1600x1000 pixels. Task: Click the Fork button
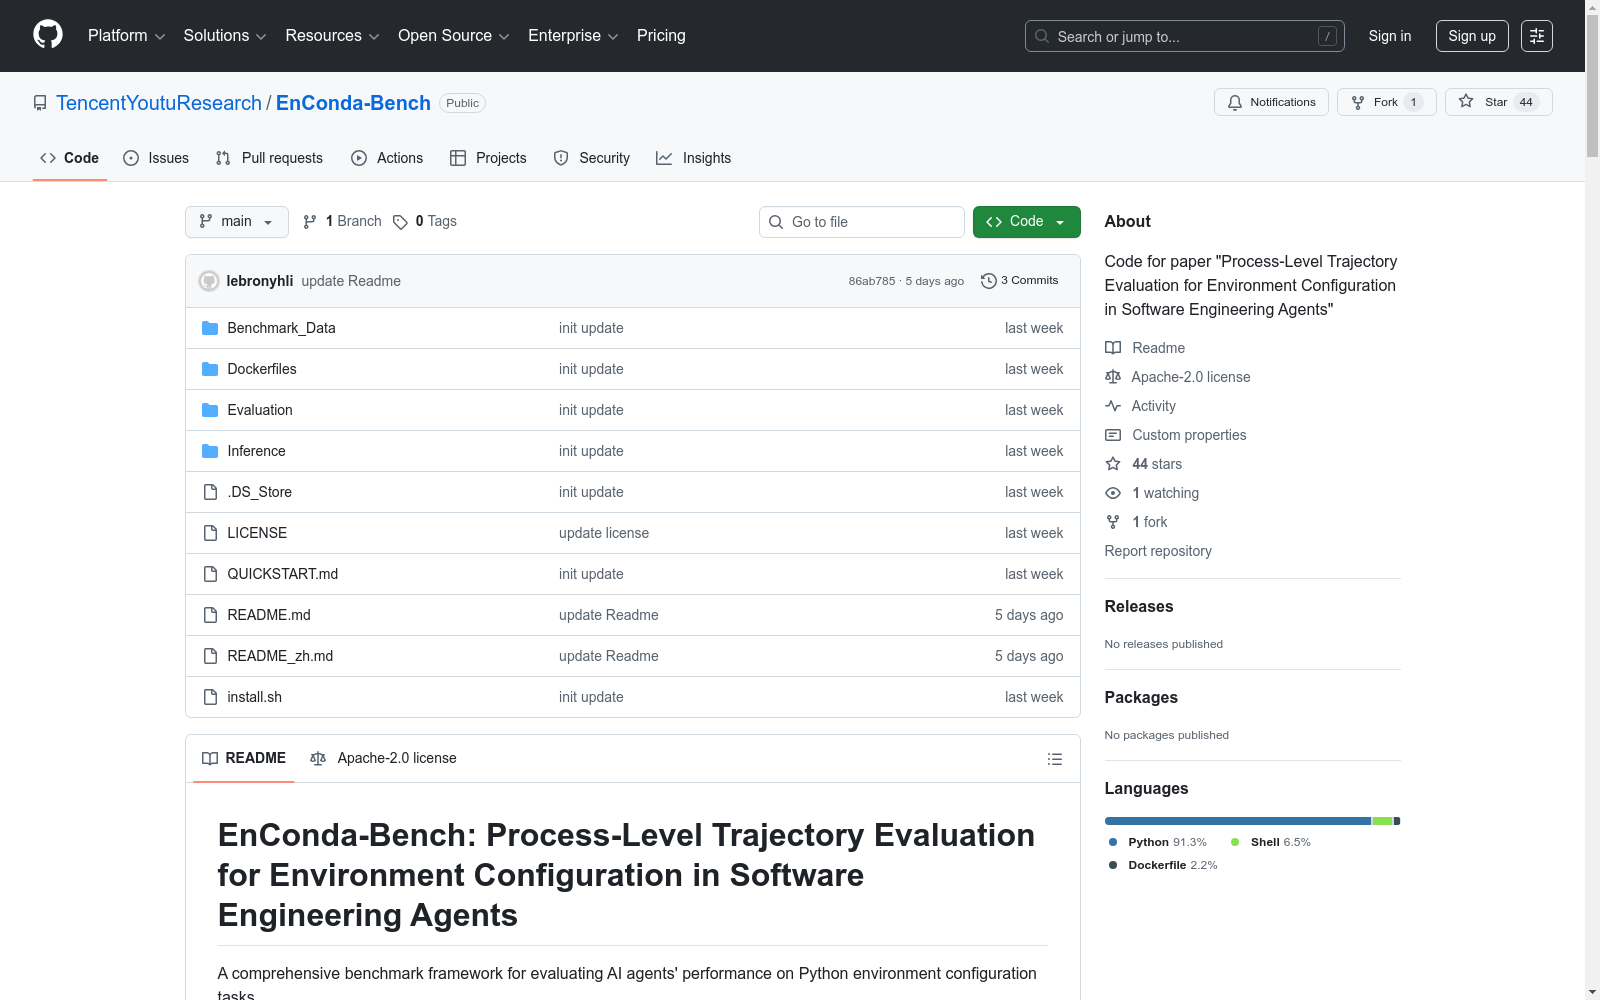(x=1386, y=102)
